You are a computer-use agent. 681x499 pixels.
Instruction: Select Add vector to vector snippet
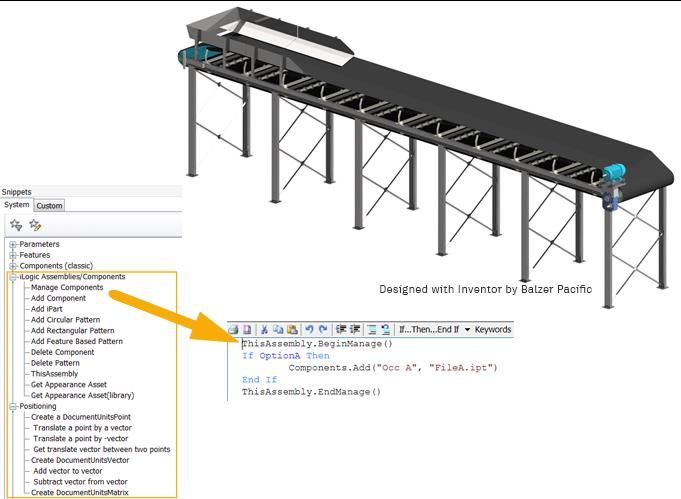coord(68,471)
